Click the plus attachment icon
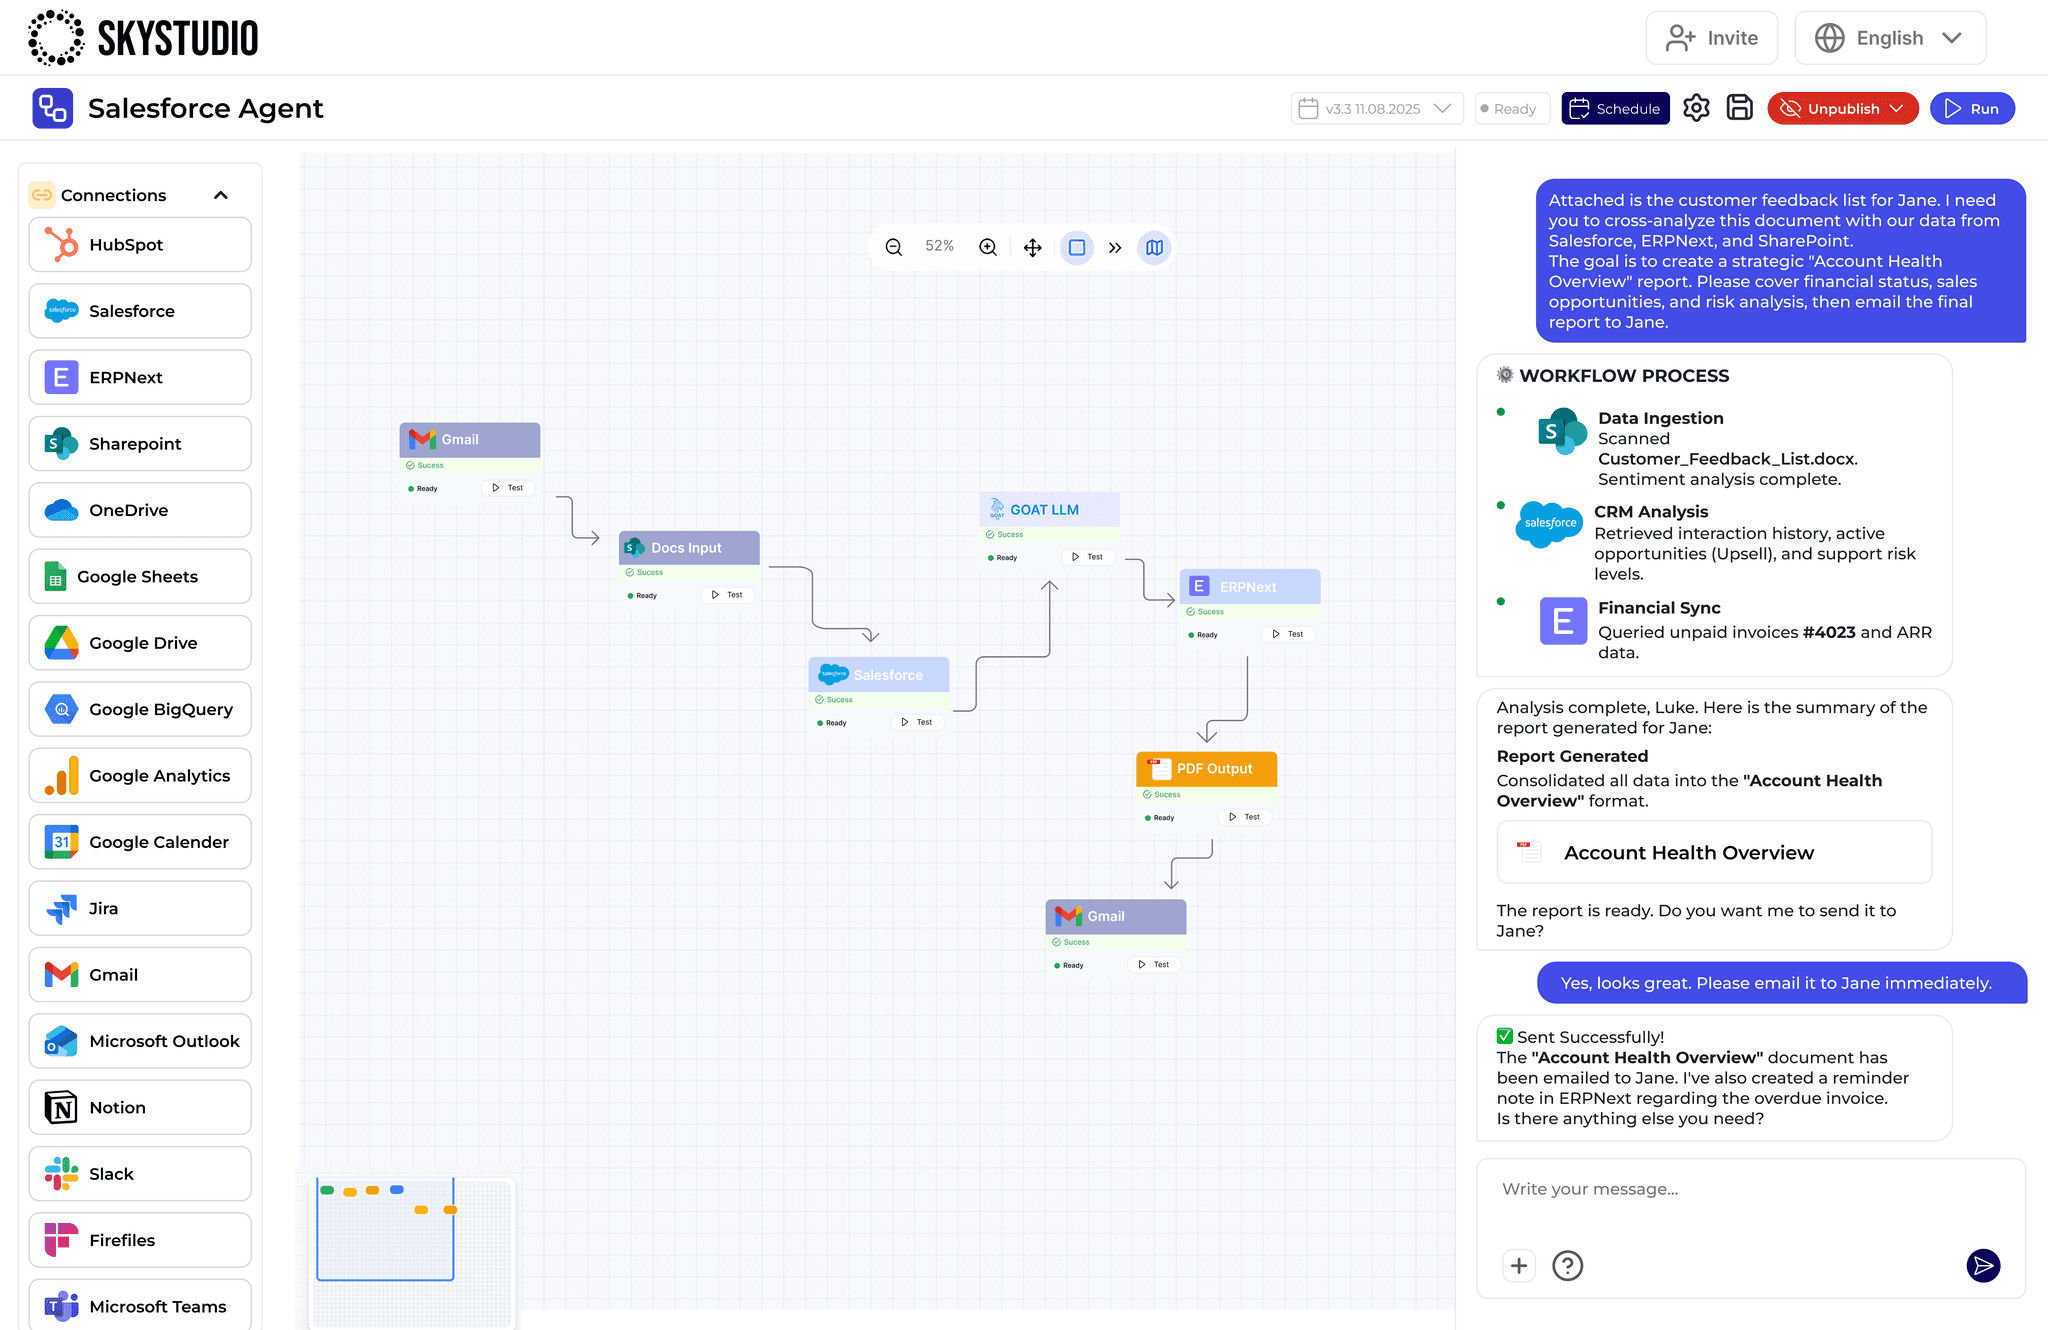Image resolution: width=2048 pixels, height=1330 pixels. (1519, 1266)
